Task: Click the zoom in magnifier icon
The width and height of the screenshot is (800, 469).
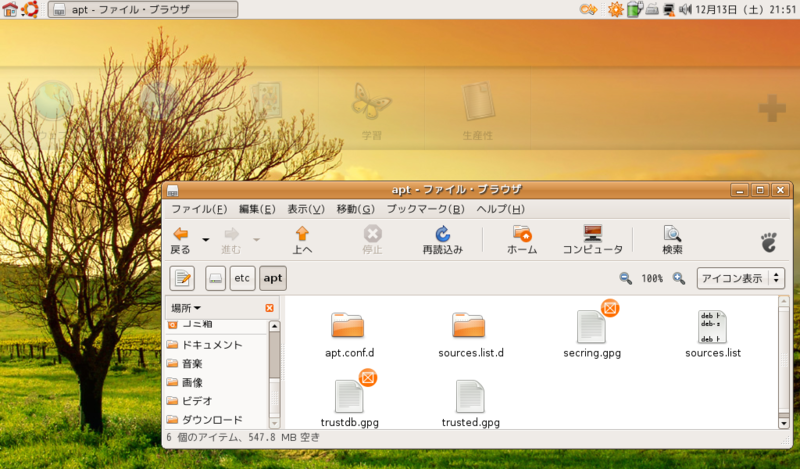Action: (x=679, y=278)
